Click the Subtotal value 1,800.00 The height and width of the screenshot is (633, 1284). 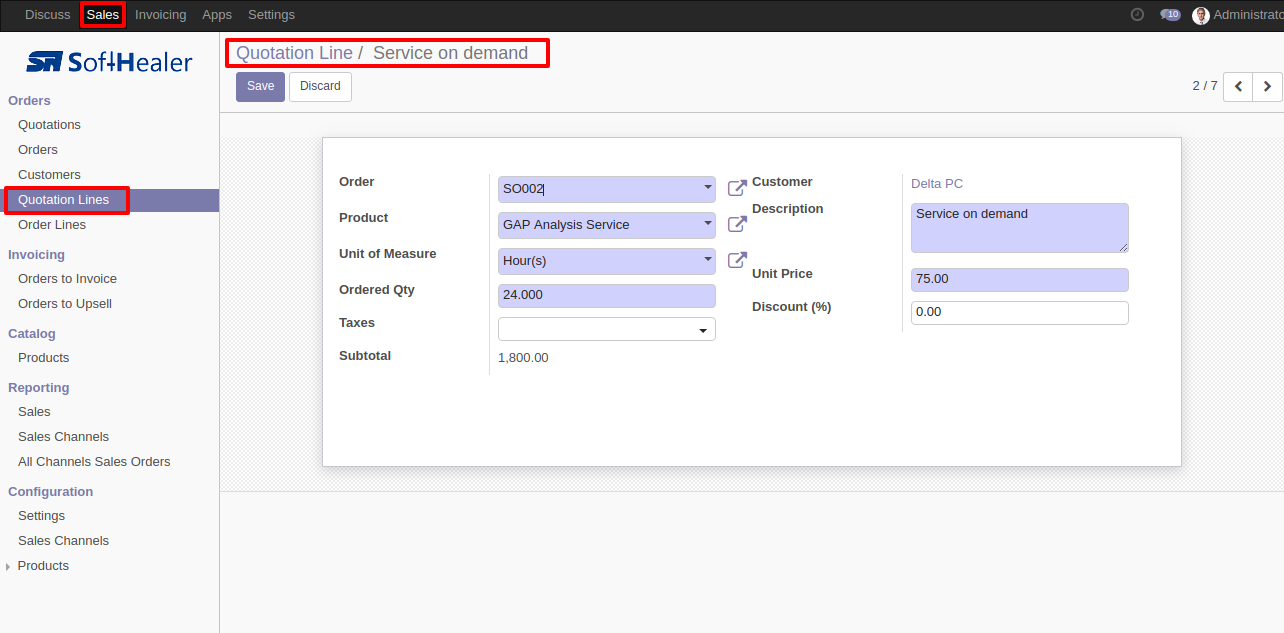(x=523, y=358)
